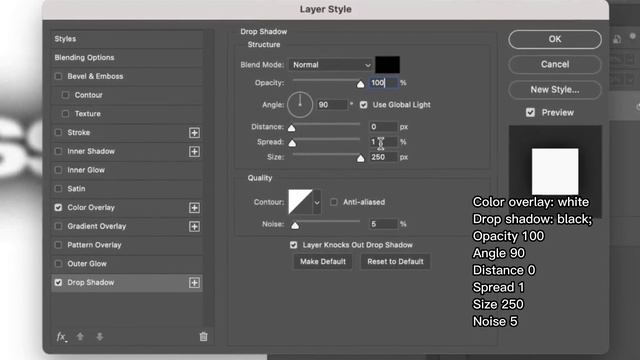Enable Texture checkbox
The width and height of the screenshot is (640, 360).
coord(65,114)
